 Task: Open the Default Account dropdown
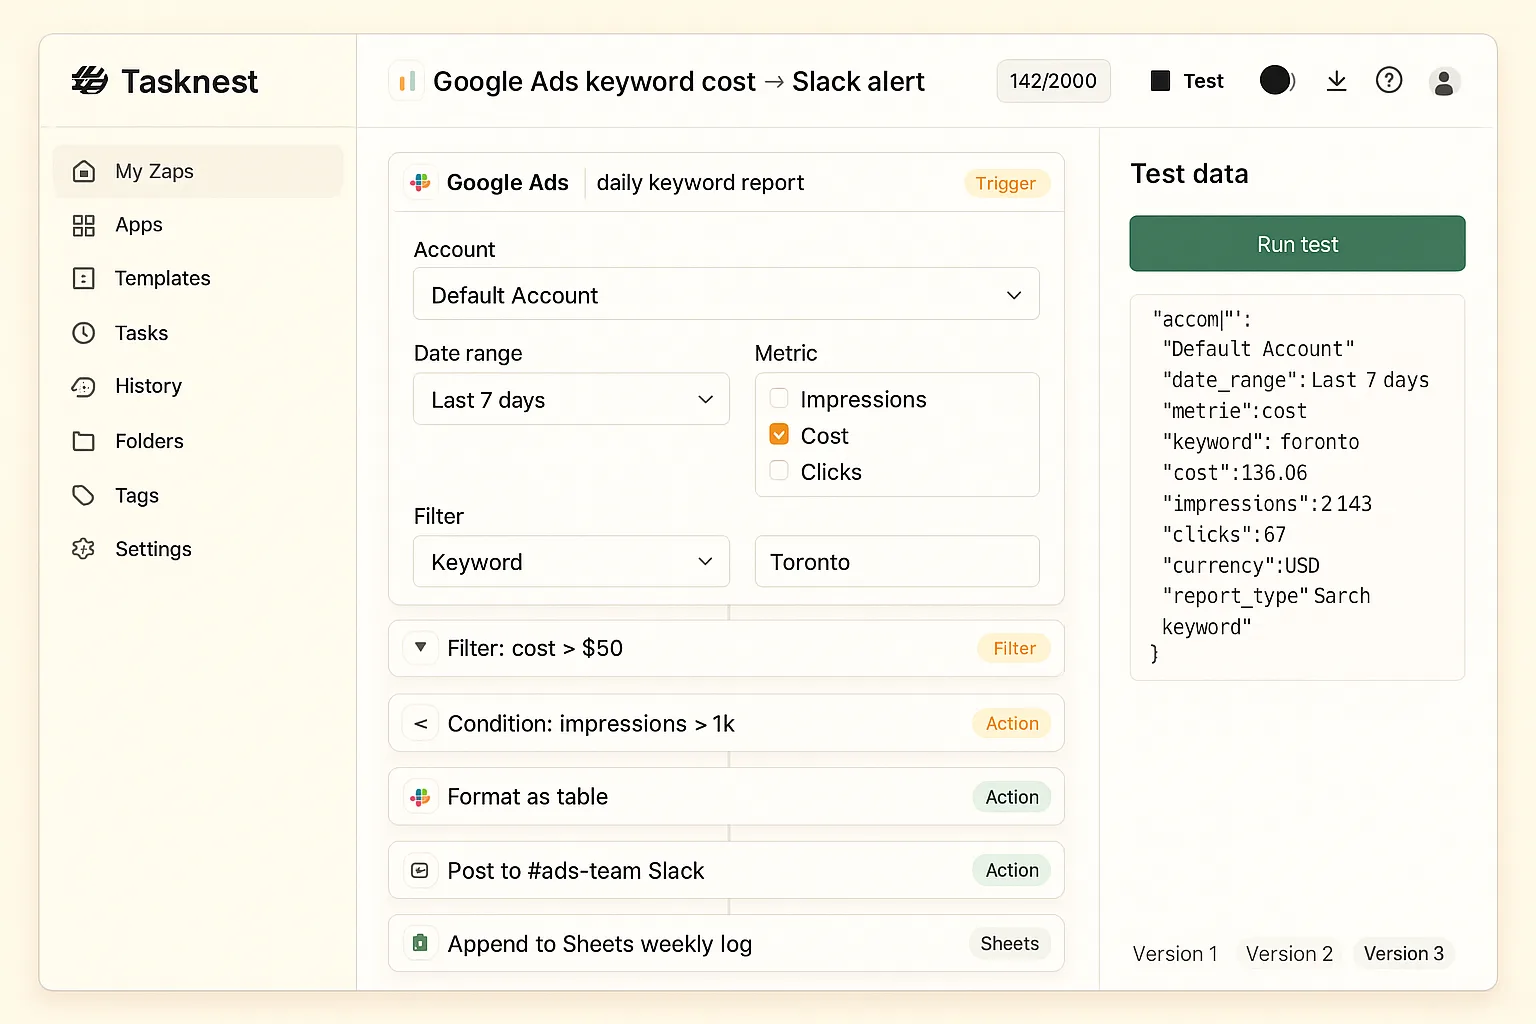pos(726,294)
